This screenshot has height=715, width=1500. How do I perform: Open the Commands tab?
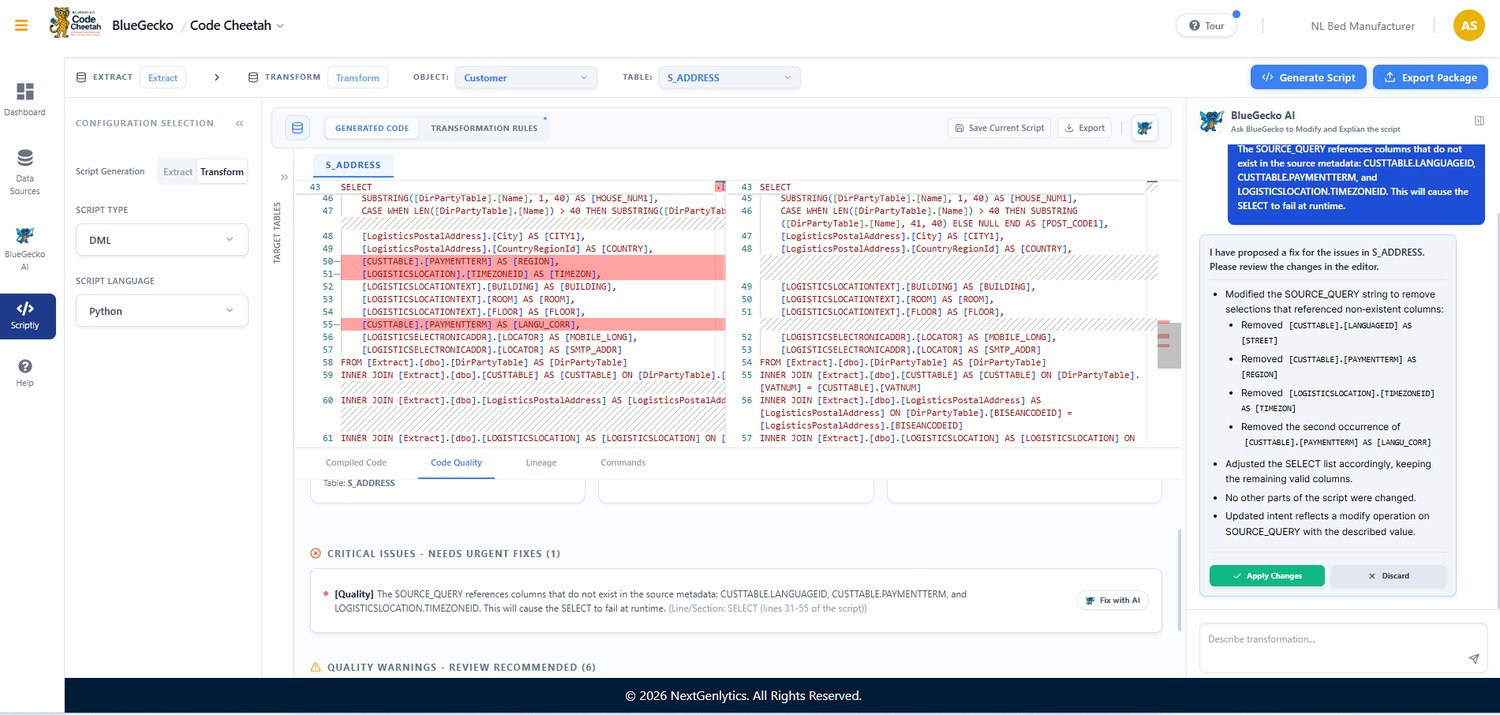pyautogui.click(x=623, y=463)
